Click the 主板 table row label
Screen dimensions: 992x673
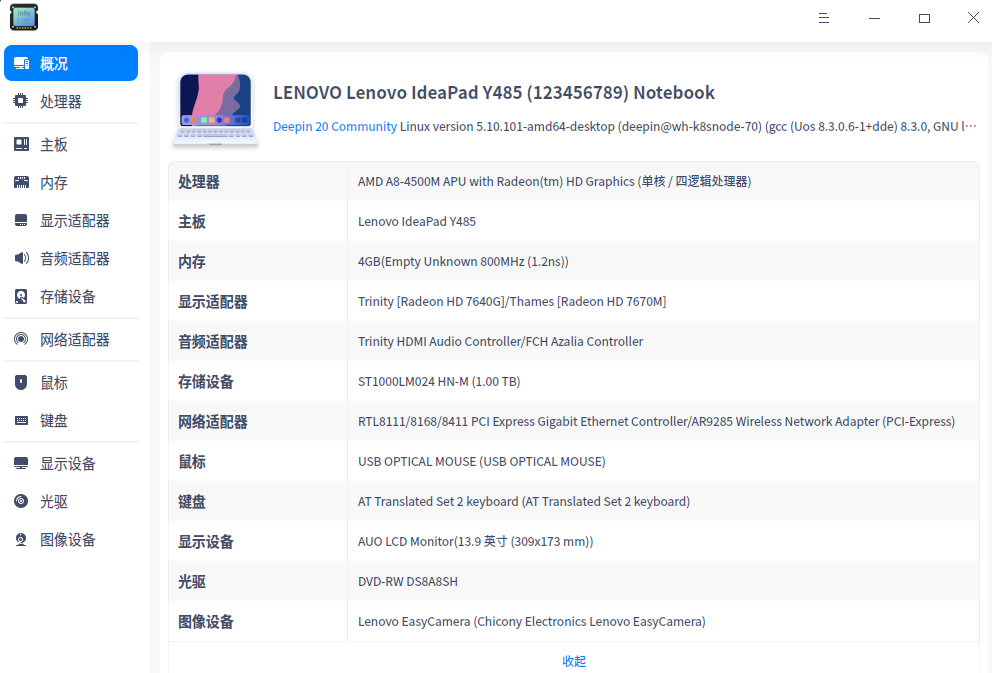pos(192,222)
